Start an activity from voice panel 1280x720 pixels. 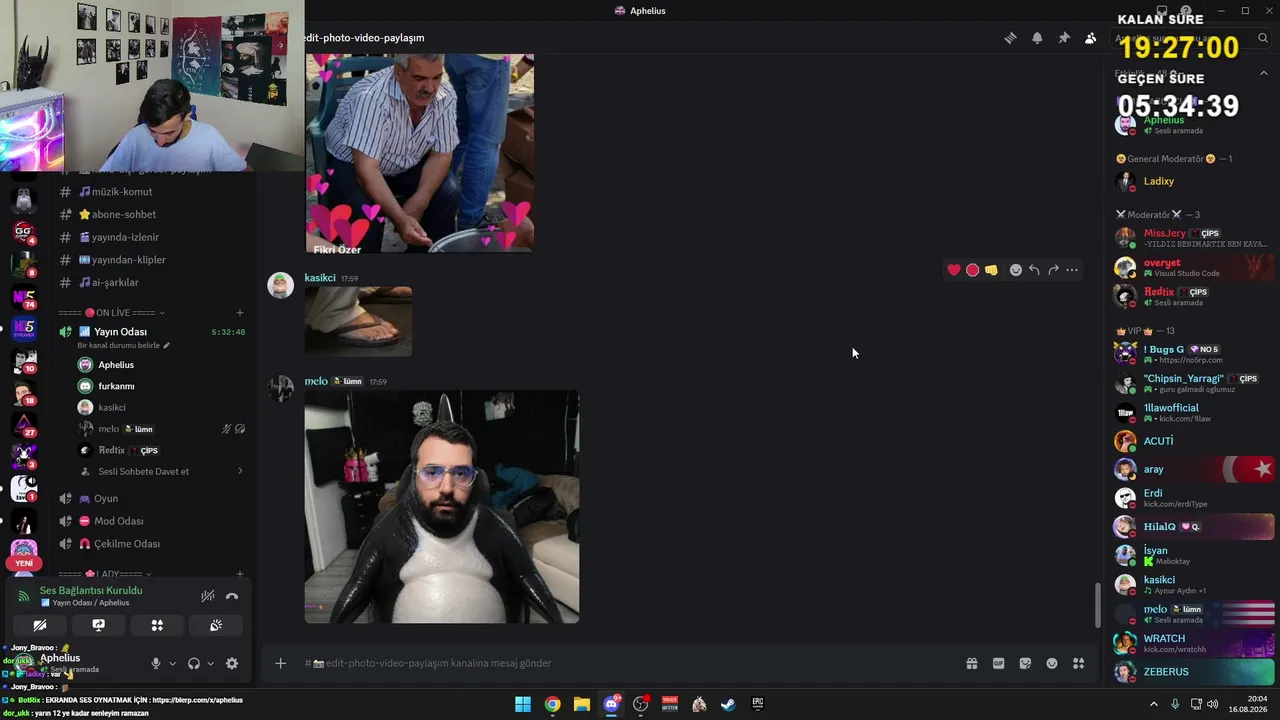[x=157, y=625]
